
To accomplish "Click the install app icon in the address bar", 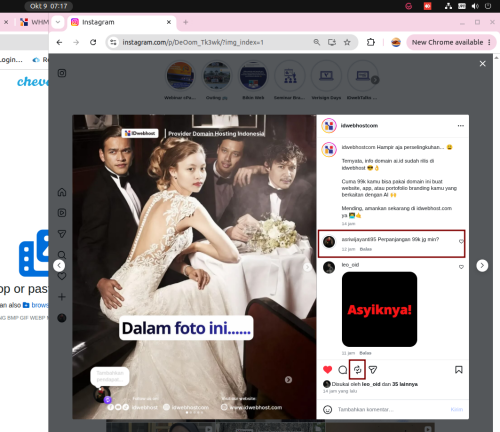I will click(332, 42).
